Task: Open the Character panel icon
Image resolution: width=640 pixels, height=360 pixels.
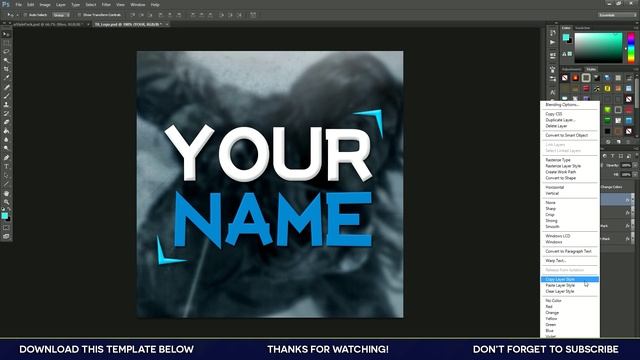Action: (x=553, y=92)
